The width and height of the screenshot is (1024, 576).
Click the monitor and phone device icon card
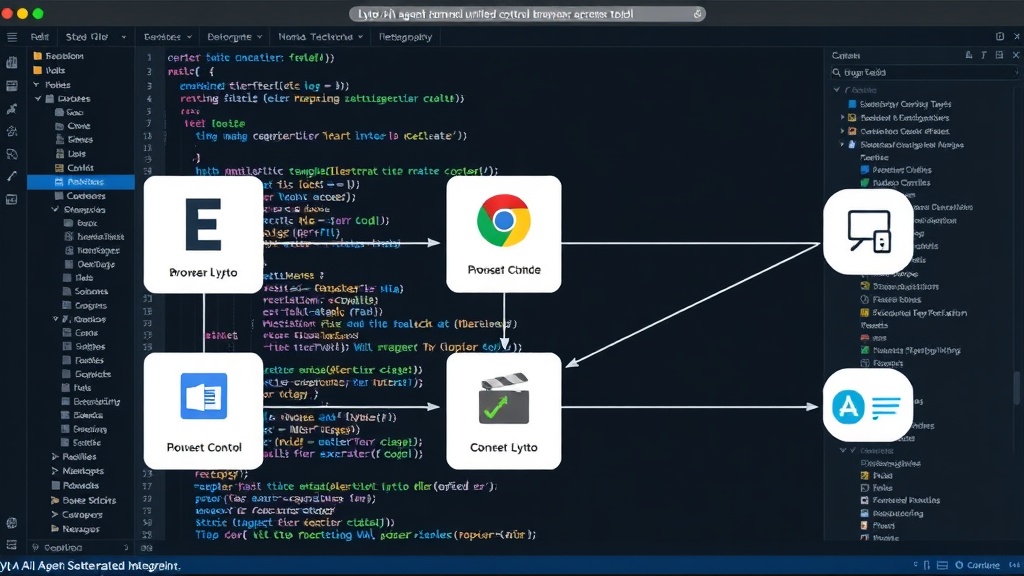coord(868,231)
